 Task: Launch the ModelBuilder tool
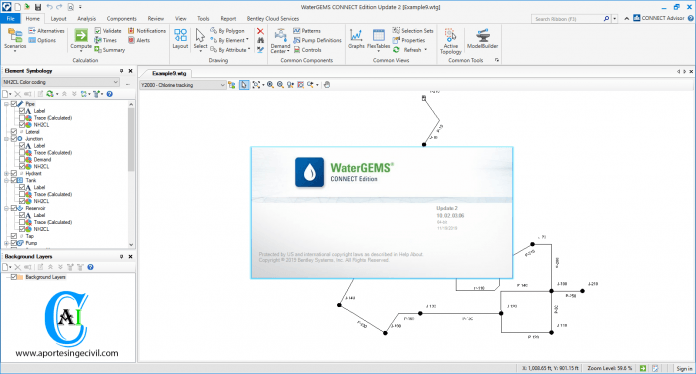tap(482, 39)
